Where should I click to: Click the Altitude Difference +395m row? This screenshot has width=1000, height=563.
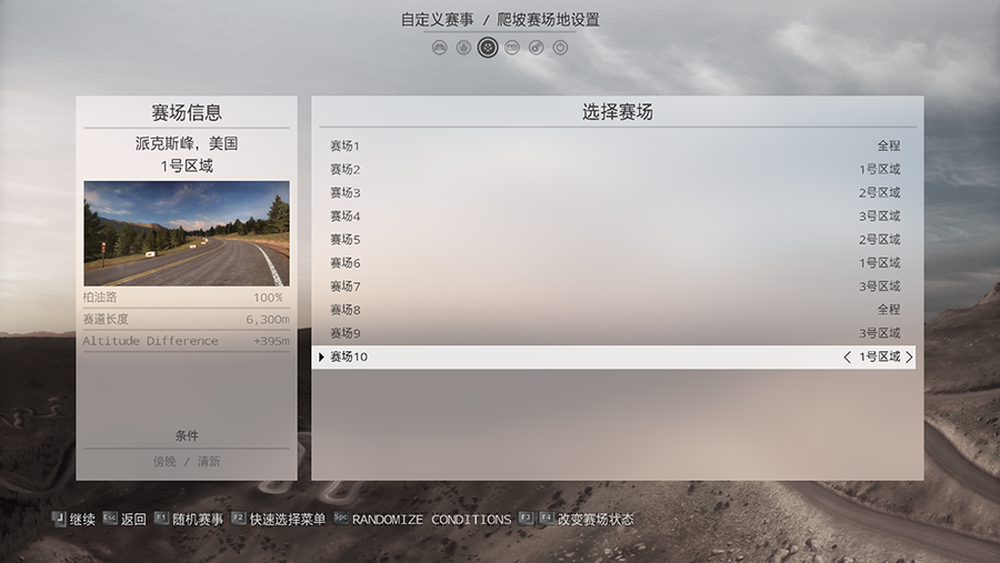pos(186,341)
